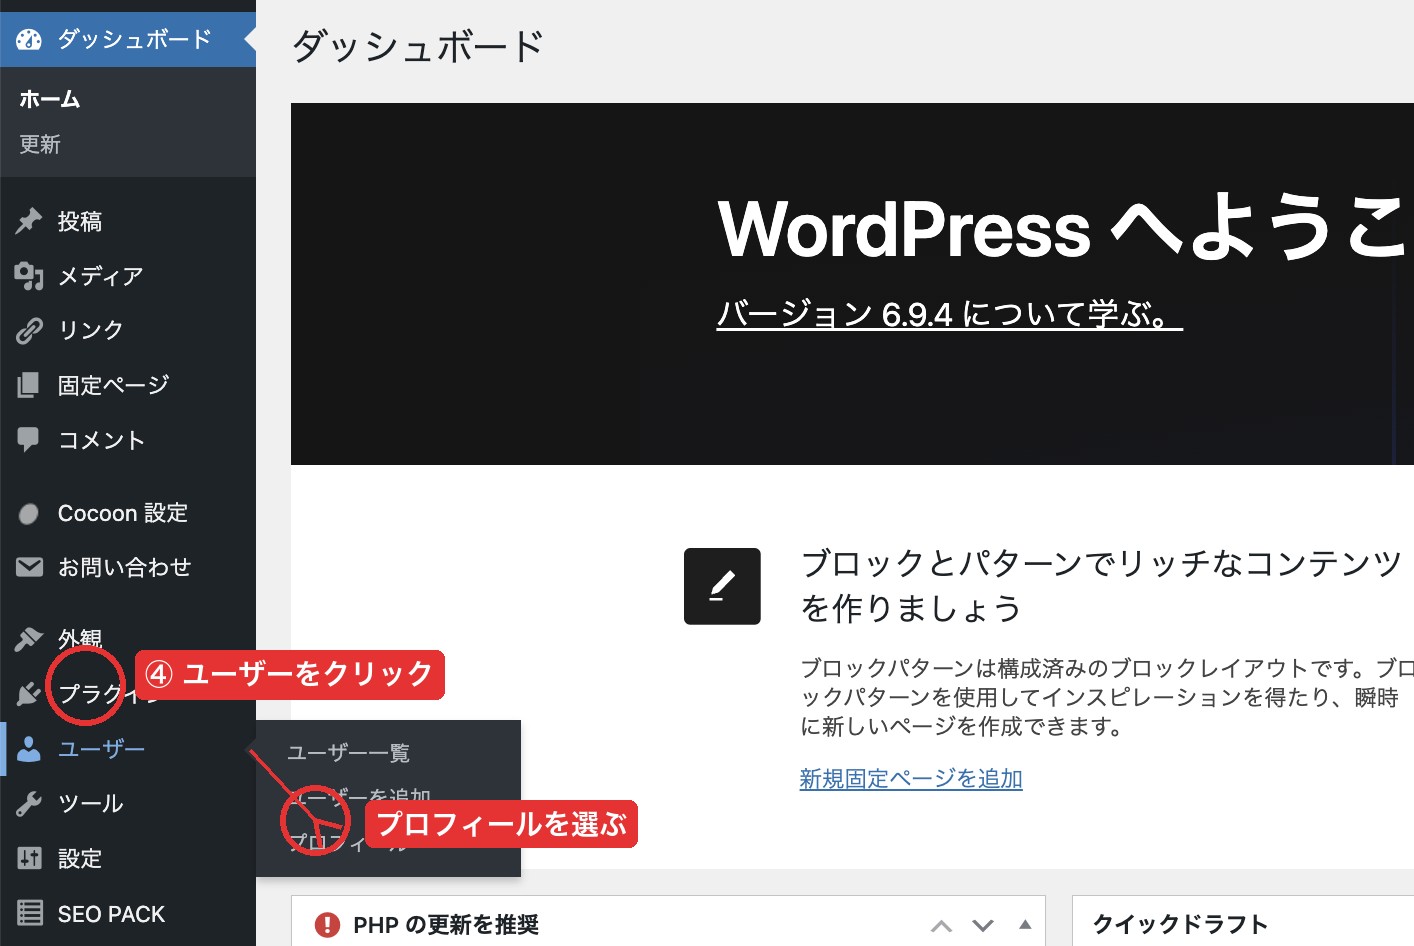
Task: Click the ダッシュボード page heading
Action: coord(418,46)
